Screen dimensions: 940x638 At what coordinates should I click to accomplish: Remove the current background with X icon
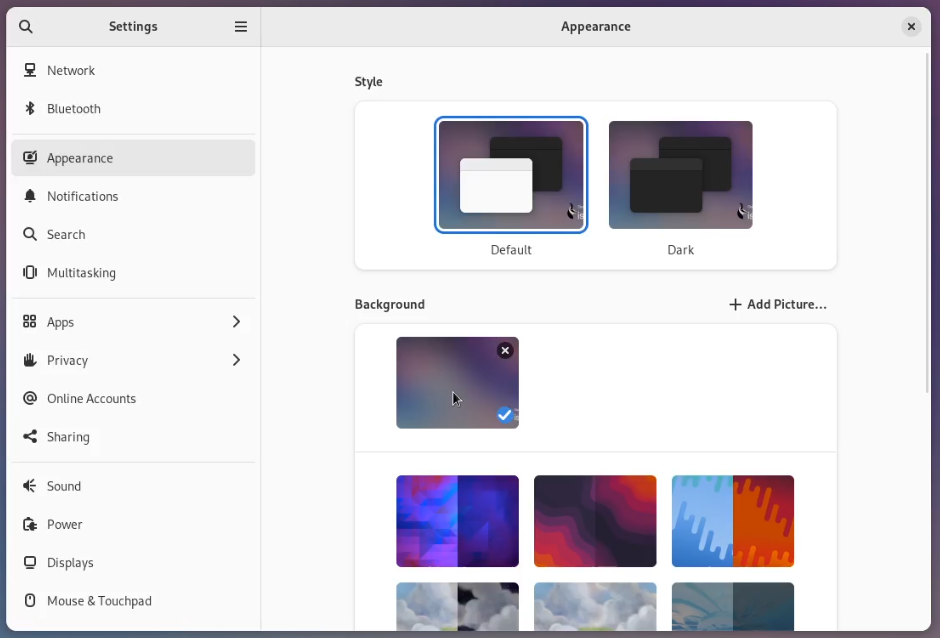(x=505, y=350)
